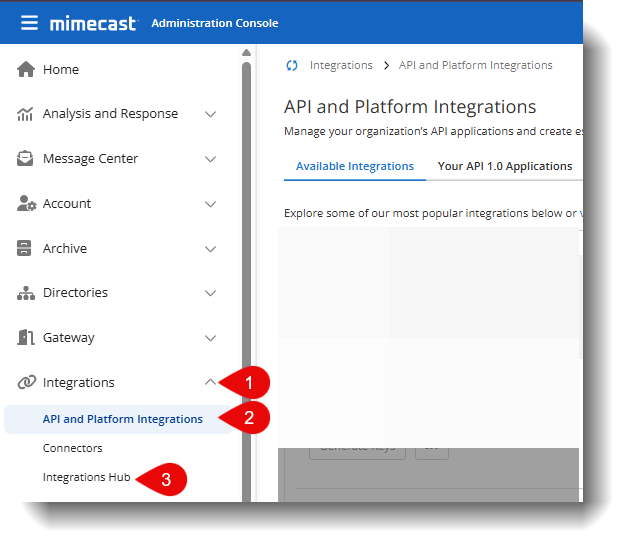Viewport: 633px width, 552px height.
Task: Expand the Analysis and Response chevron
Action: click(x=210, y=114)
